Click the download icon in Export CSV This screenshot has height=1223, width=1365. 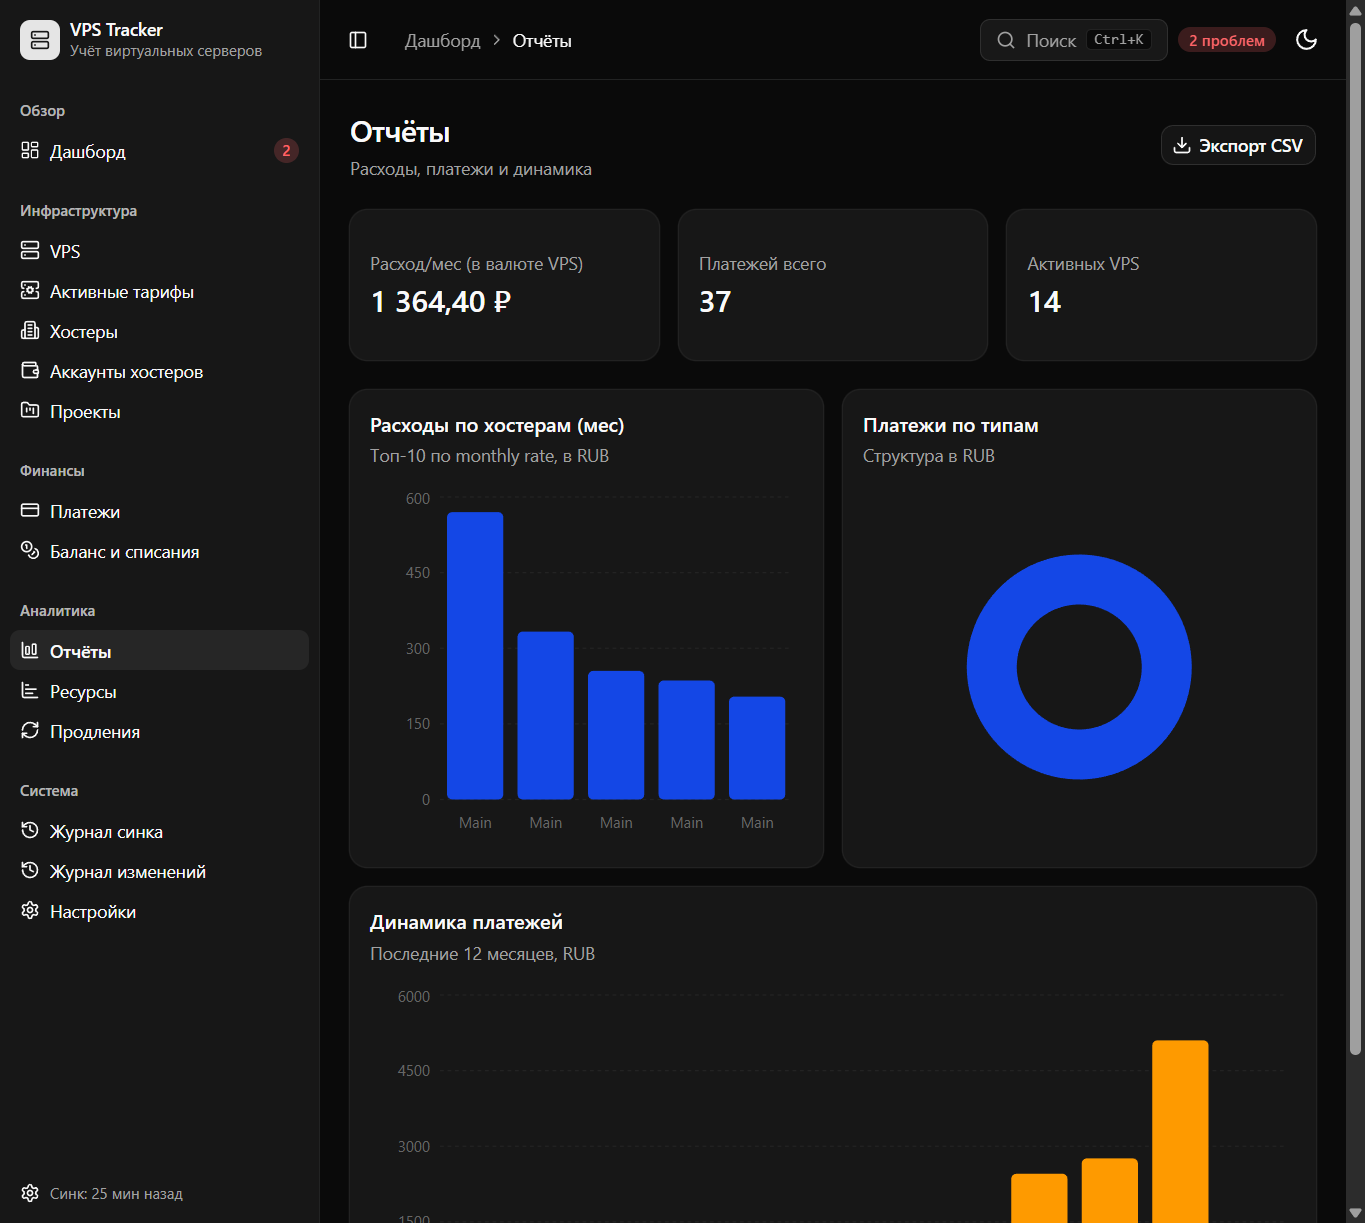pos(1182,145)
